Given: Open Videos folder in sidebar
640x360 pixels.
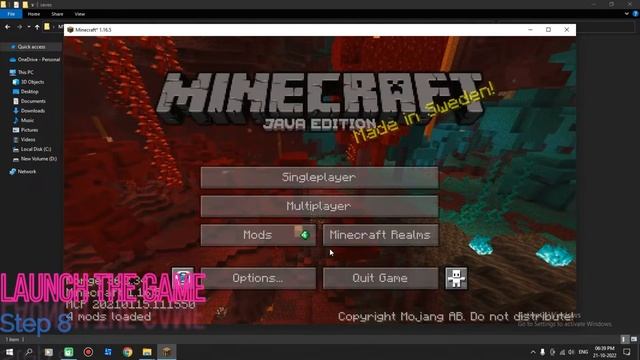Looking at the screenshot, I should [x=24, y=140].
